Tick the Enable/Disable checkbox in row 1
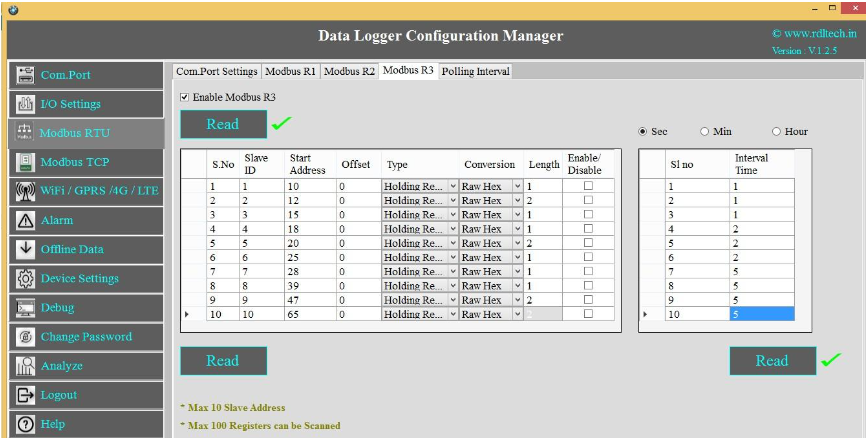Screen dimensions: 867x438 [x=588, y=186]
